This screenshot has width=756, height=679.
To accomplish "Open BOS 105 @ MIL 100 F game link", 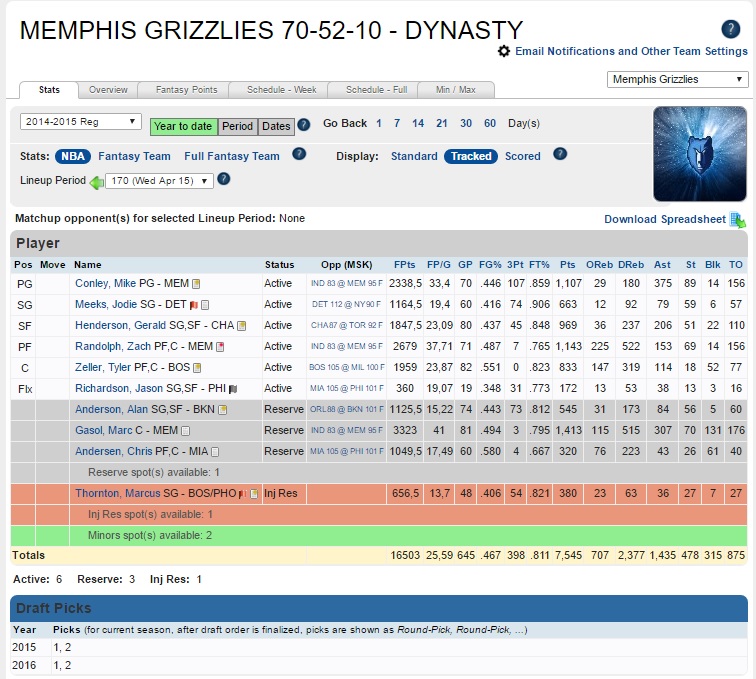I will pyautogui.click(x=347, y=367).
